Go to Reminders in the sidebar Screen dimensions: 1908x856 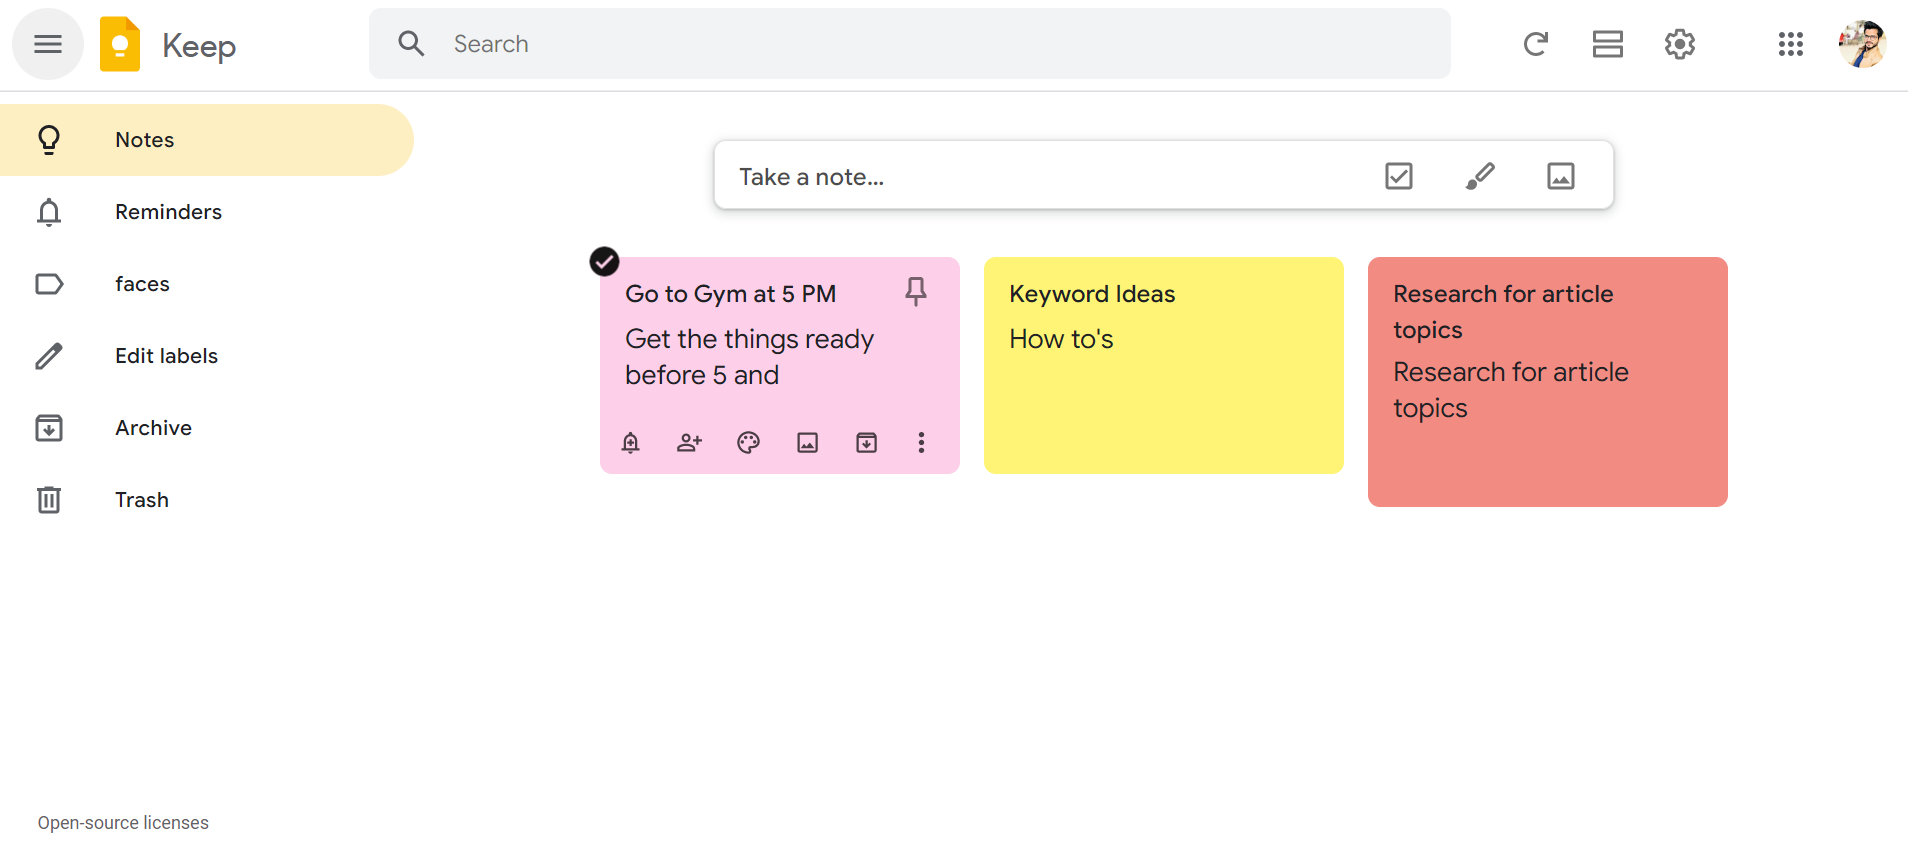coord(168,212)
